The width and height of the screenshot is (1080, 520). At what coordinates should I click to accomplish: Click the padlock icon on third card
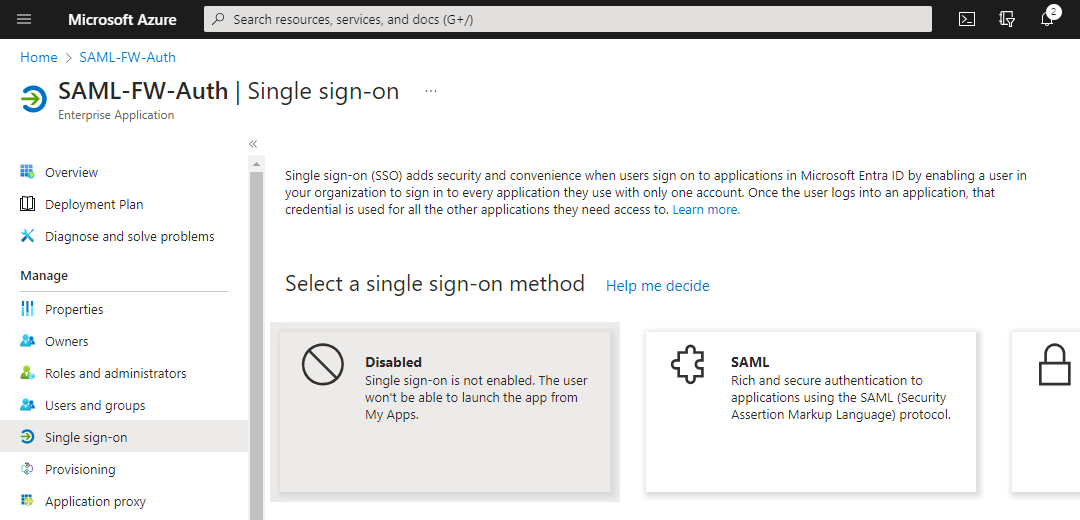click(x=1054, y=367)
